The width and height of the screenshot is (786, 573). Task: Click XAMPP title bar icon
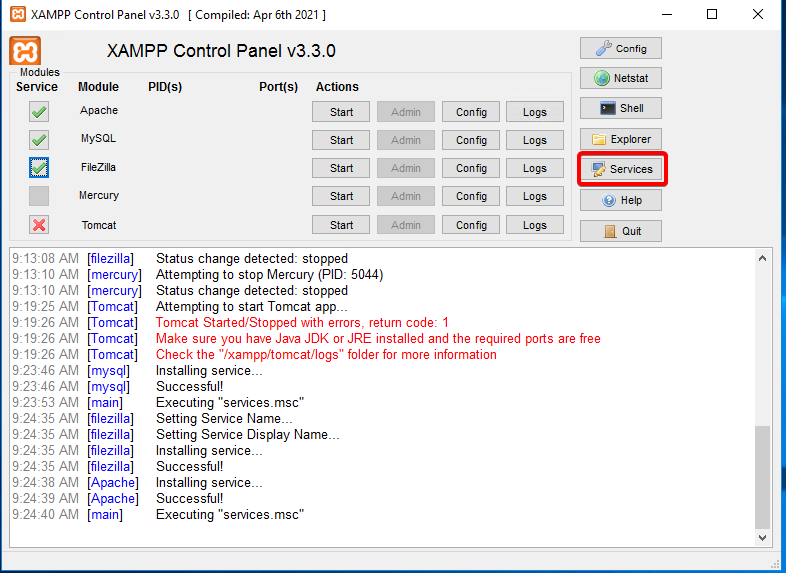click(x=18, y=14)
